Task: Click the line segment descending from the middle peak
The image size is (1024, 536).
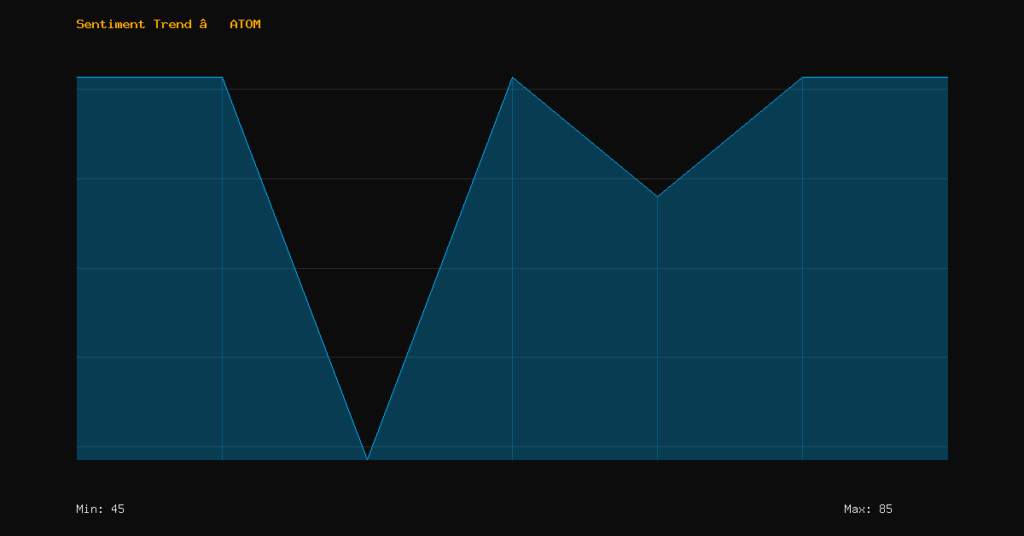Action: pos(585,137)
